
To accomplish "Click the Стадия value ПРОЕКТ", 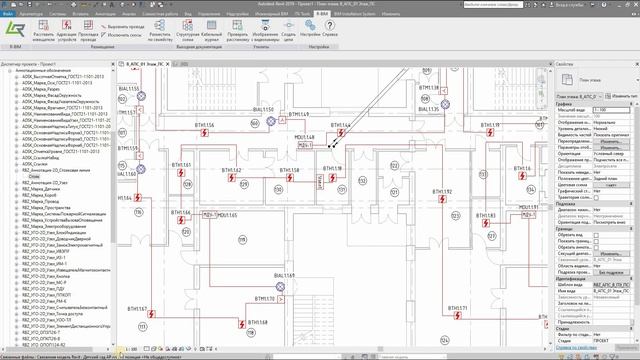I will tap(611, 341).
